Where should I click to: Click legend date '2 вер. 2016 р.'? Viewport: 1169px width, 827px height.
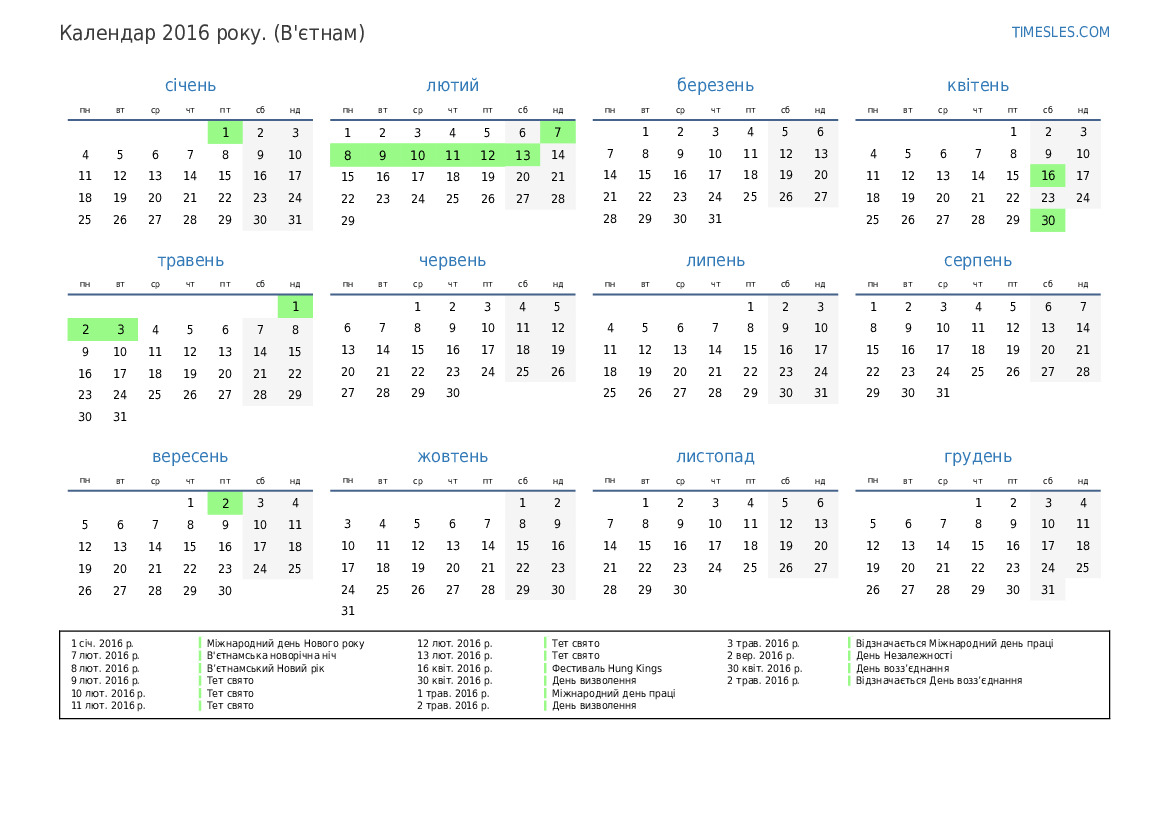pos(760,655)
